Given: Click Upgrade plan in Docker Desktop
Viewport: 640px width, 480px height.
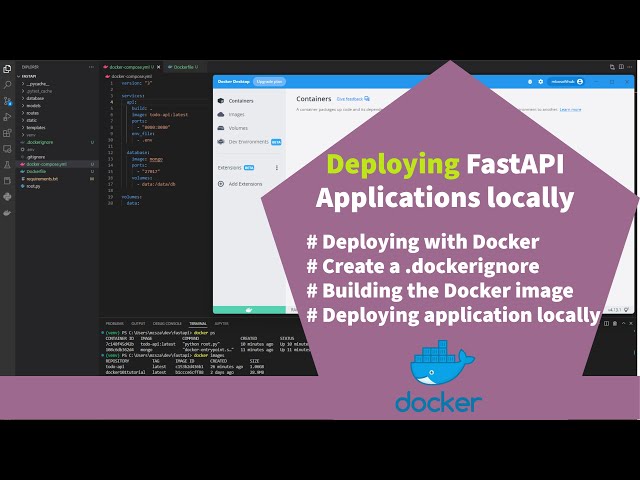Looking at the screenshot, I should [269, 82].
